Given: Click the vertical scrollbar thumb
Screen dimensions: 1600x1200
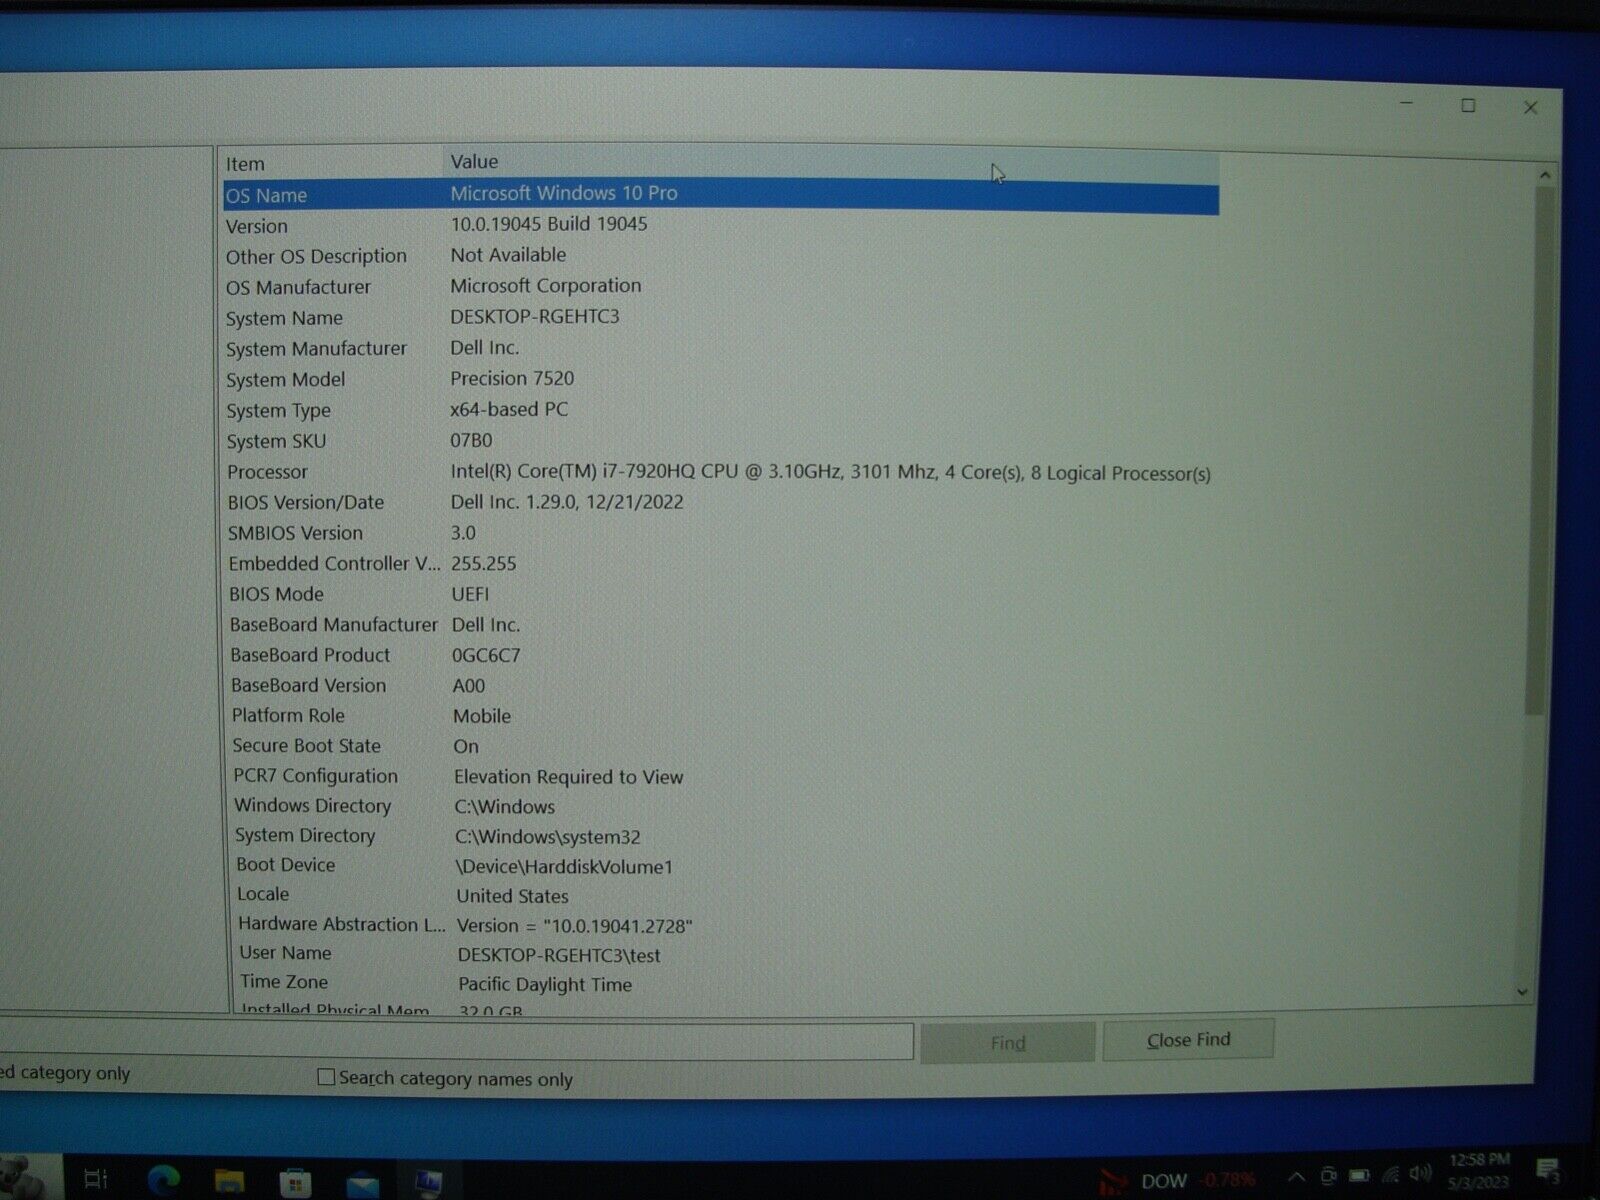Looking at the screenshot, I should (x=1540, y=450).
